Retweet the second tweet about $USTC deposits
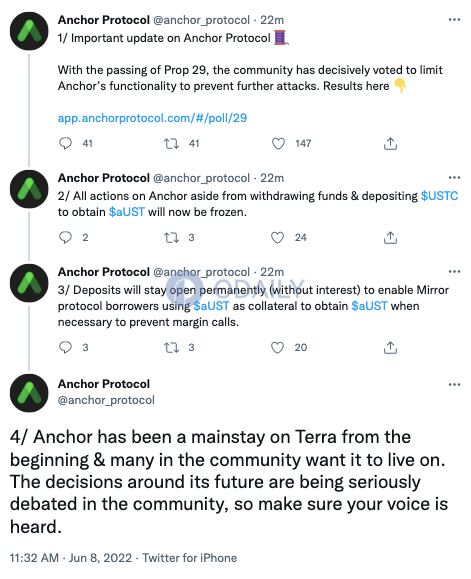Viewport: 471px width, 579px height. click(171, 237)
